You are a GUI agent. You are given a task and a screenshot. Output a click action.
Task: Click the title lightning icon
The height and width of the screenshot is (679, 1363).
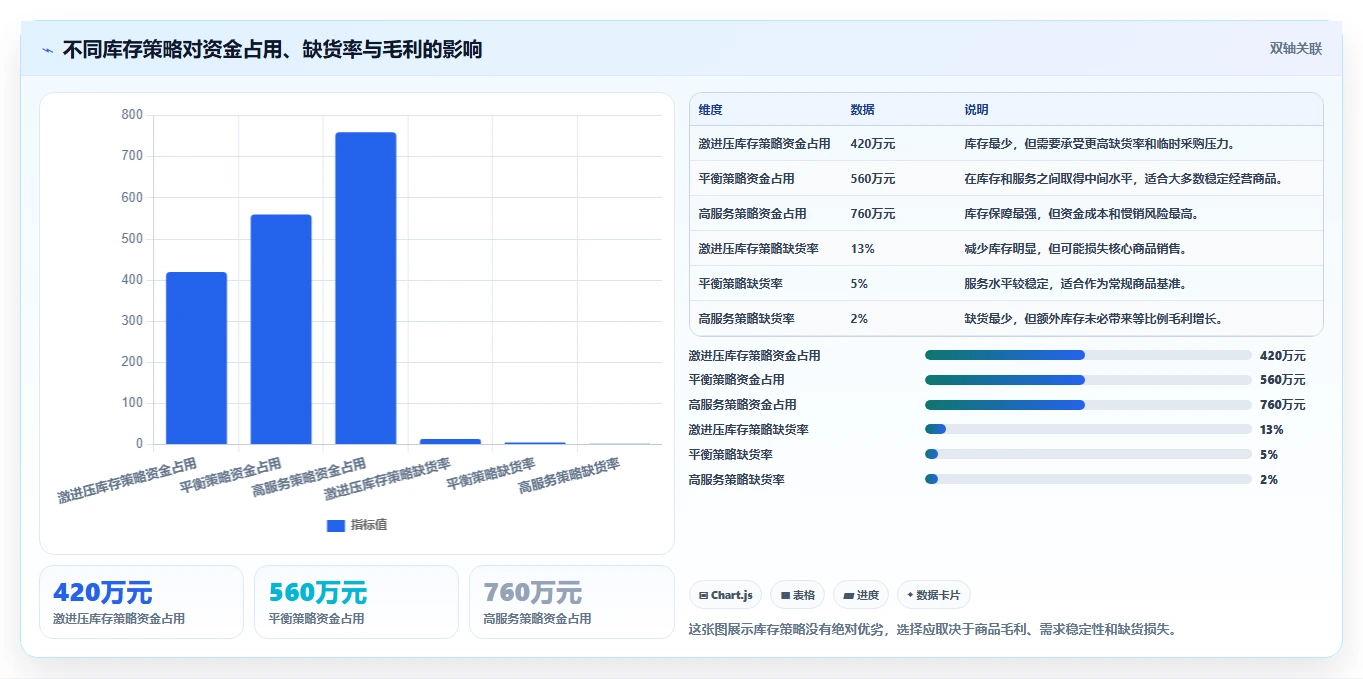tap(48, 49)
